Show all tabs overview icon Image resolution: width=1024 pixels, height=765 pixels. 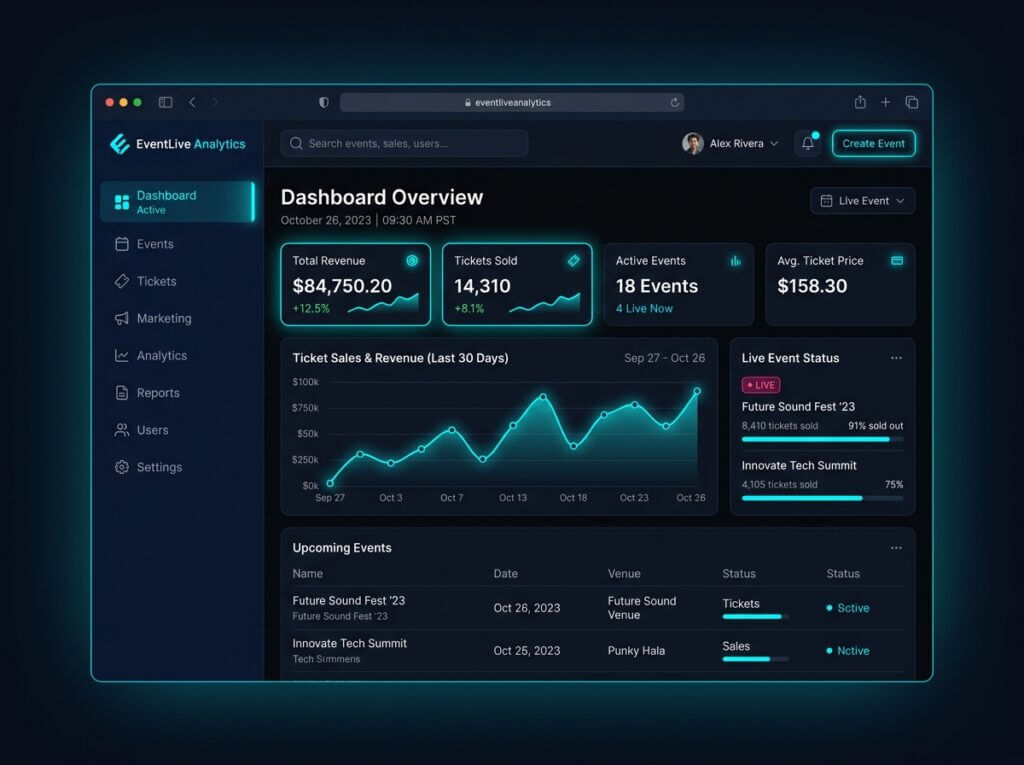tap(912, 102)
